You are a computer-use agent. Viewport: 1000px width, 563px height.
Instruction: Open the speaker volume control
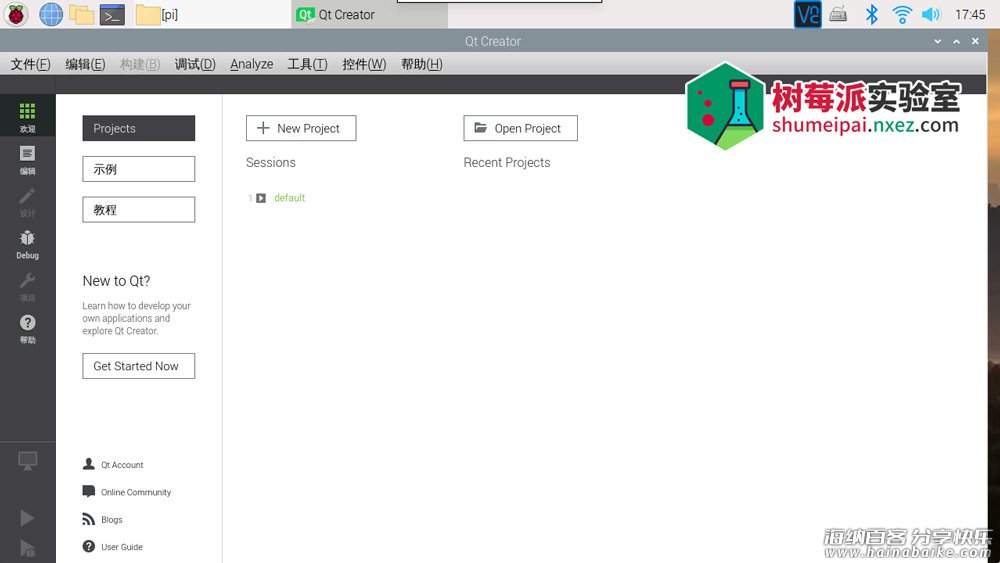coord(931,14)
